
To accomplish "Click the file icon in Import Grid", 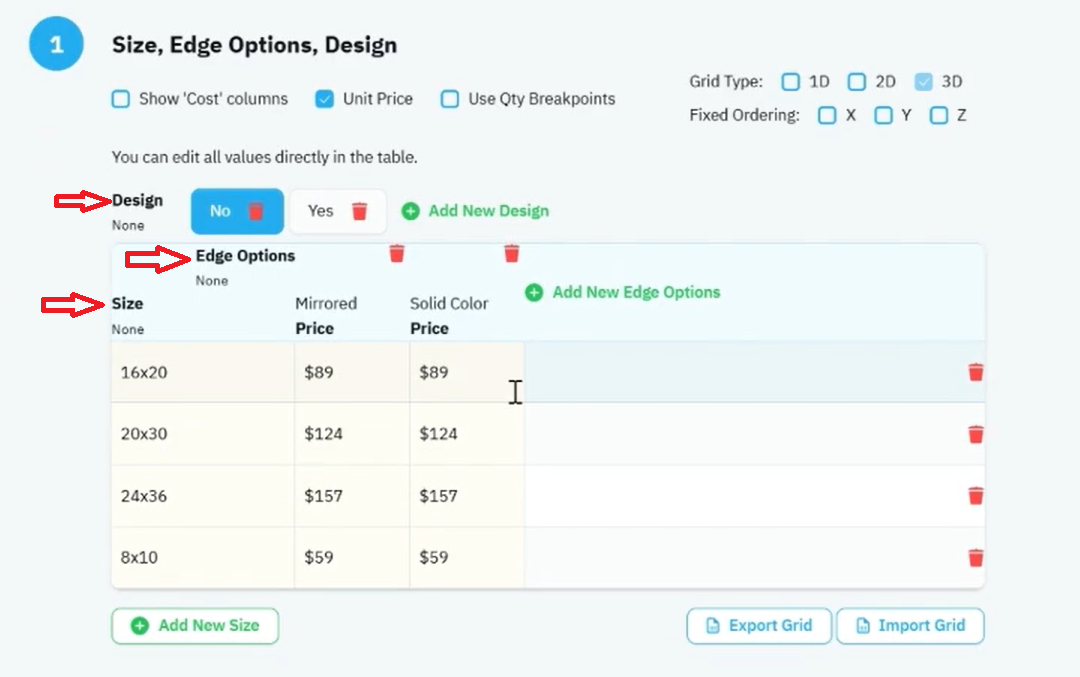I will [862, 625].
